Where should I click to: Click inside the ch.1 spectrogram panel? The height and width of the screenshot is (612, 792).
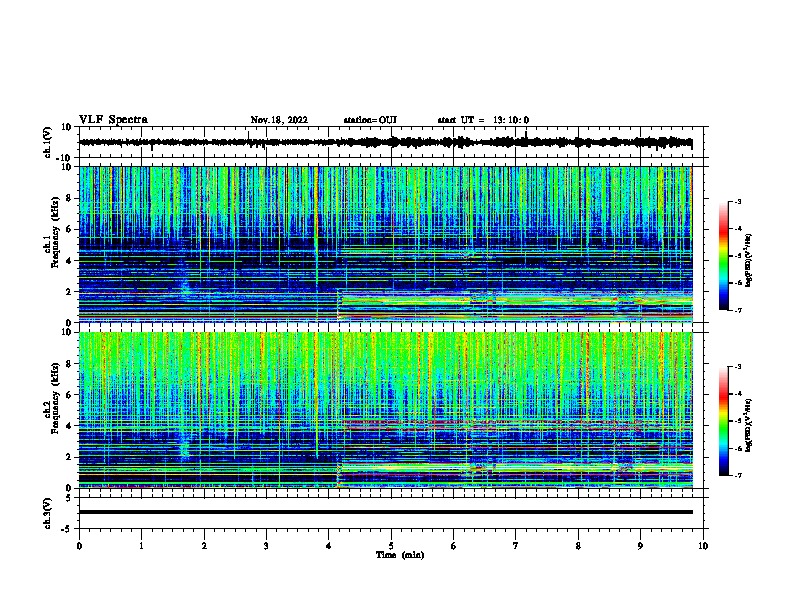386,244
